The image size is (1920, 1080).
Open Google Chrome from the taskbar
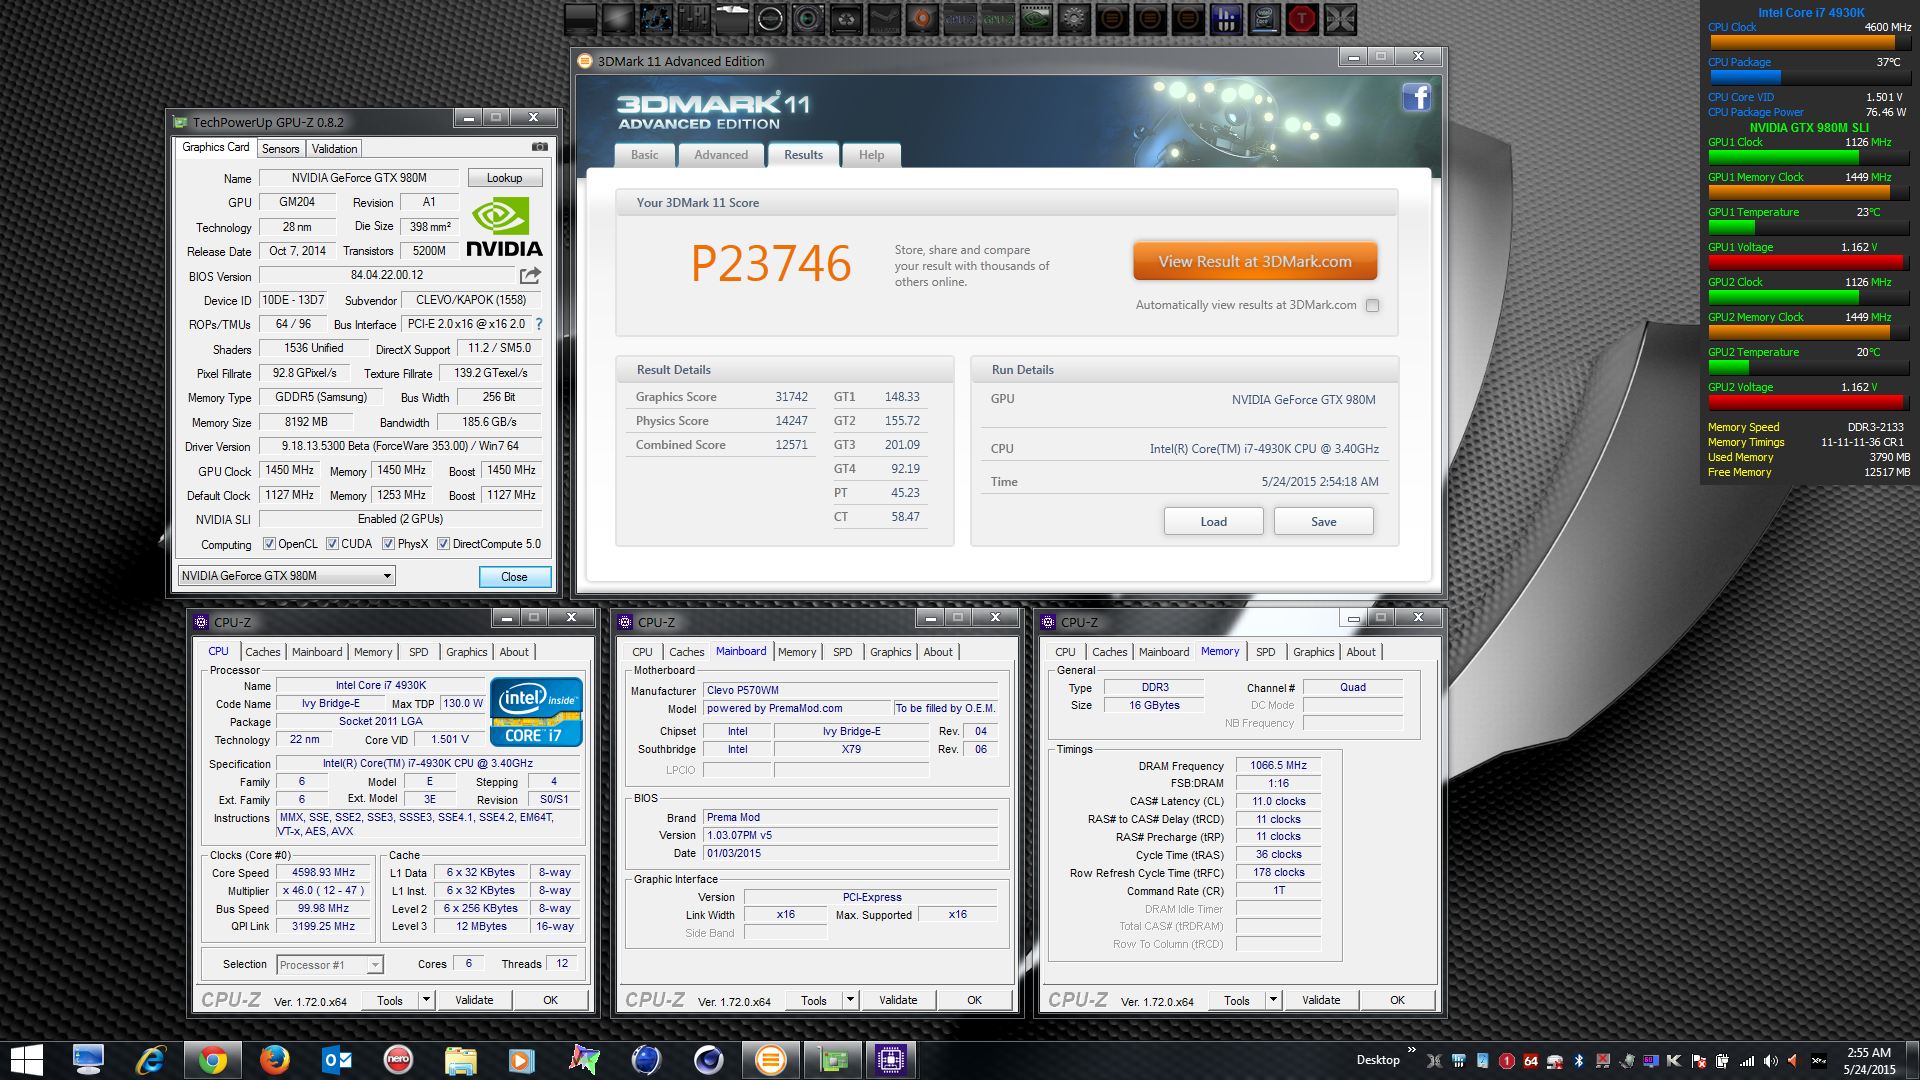(212, 1059)
